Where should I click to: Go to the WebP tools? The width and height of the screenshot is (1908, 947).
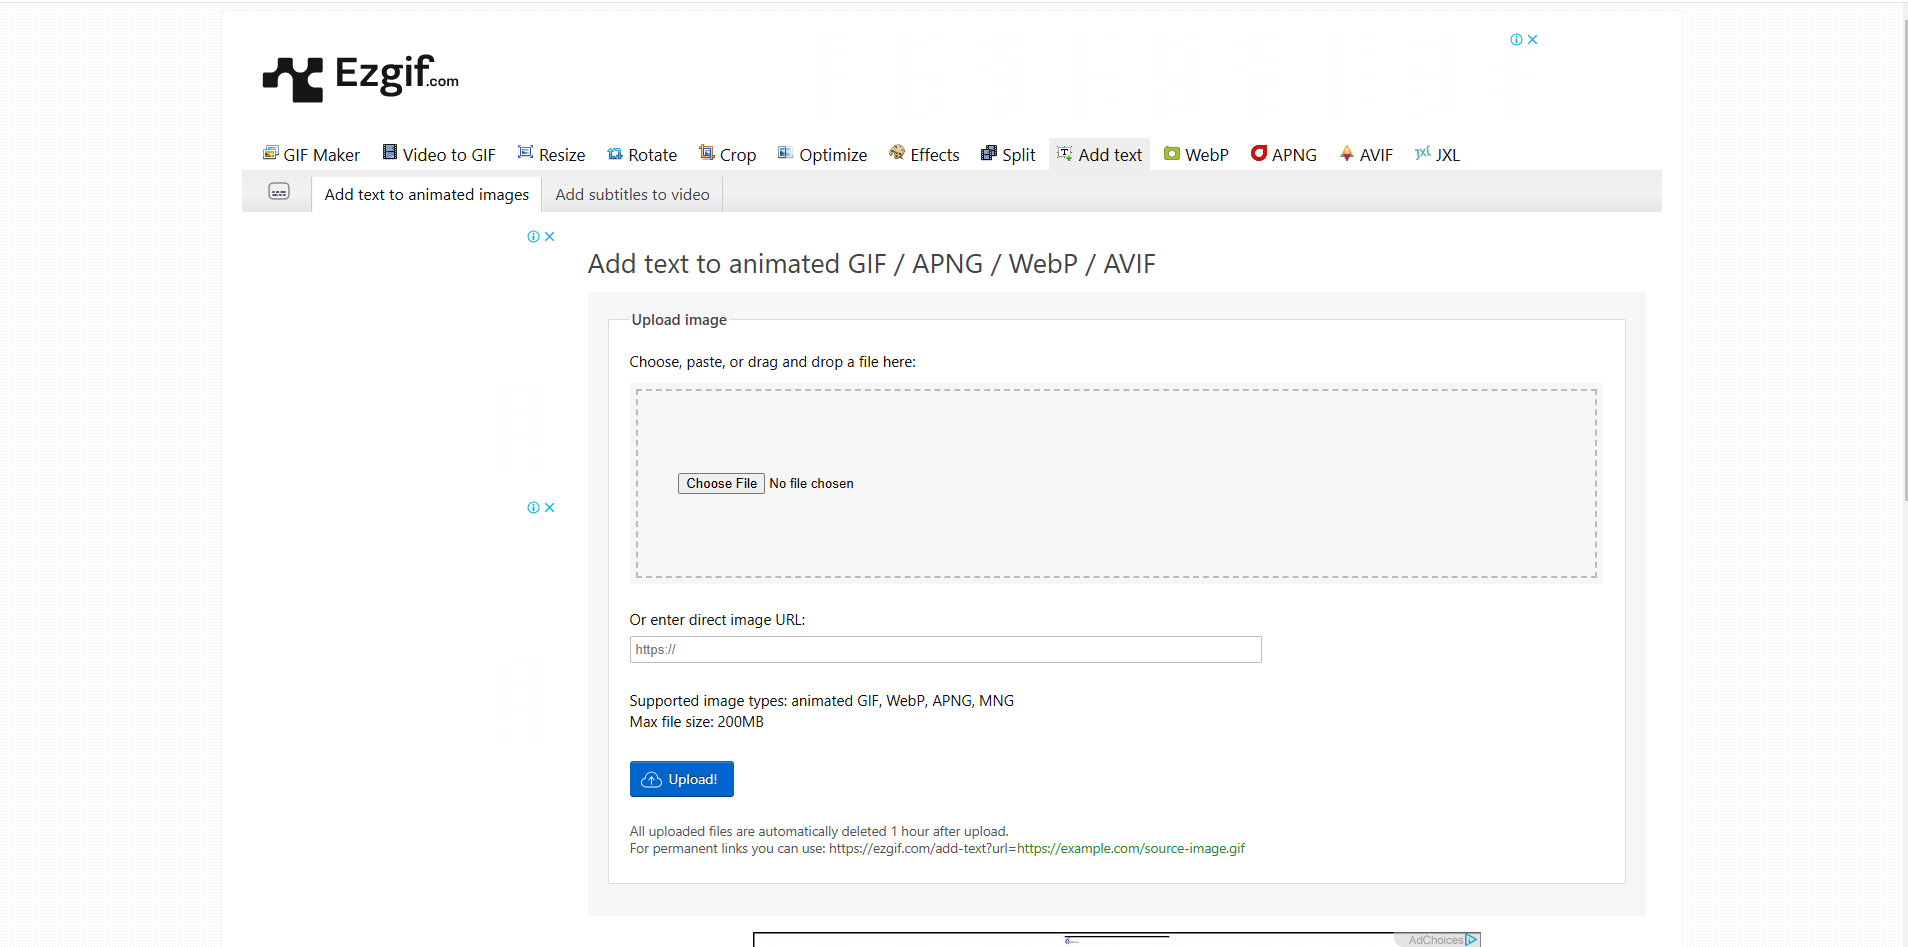pyautogui.click(x=1196, y=154)
